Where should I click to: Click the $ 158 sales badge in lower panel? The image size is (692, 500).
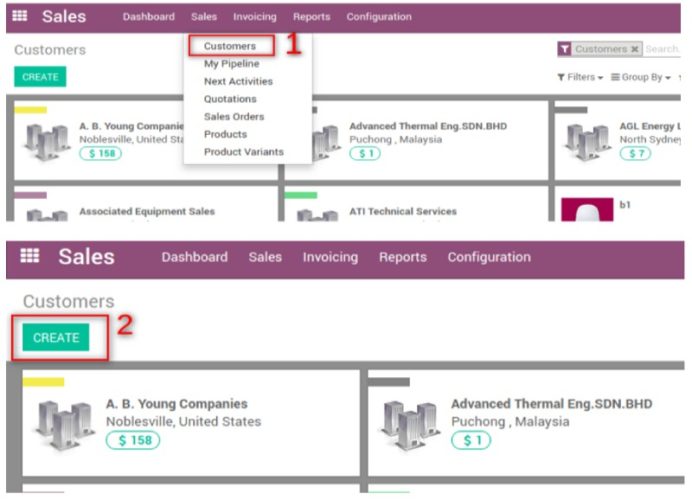(x=132, y=441)
